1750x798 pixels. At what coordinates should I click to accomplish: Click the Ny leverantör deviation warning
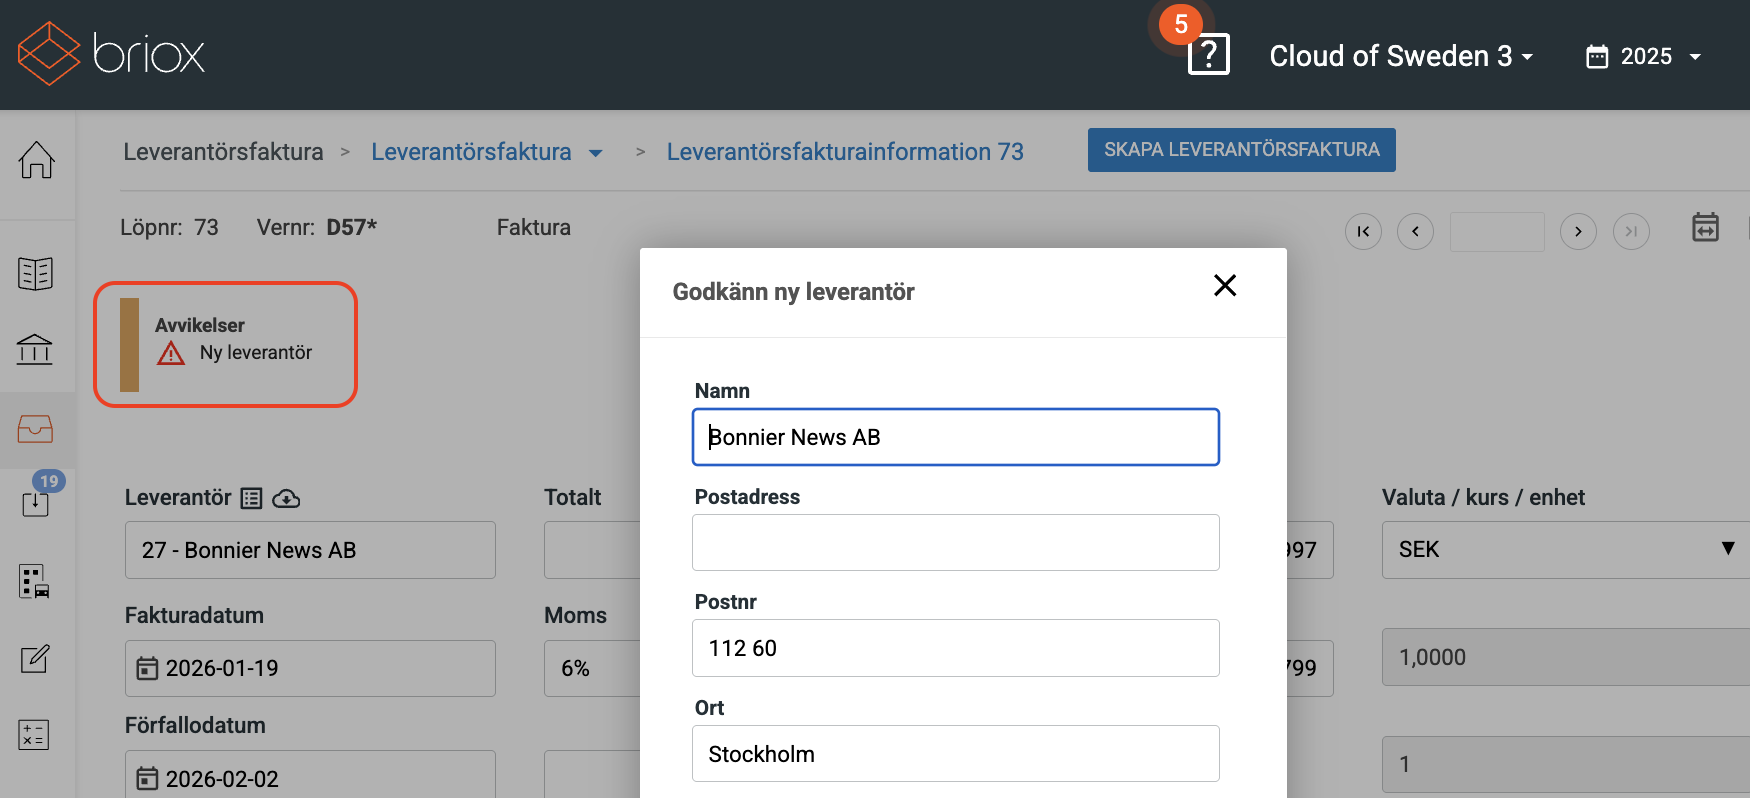click(x=255, y=353)
